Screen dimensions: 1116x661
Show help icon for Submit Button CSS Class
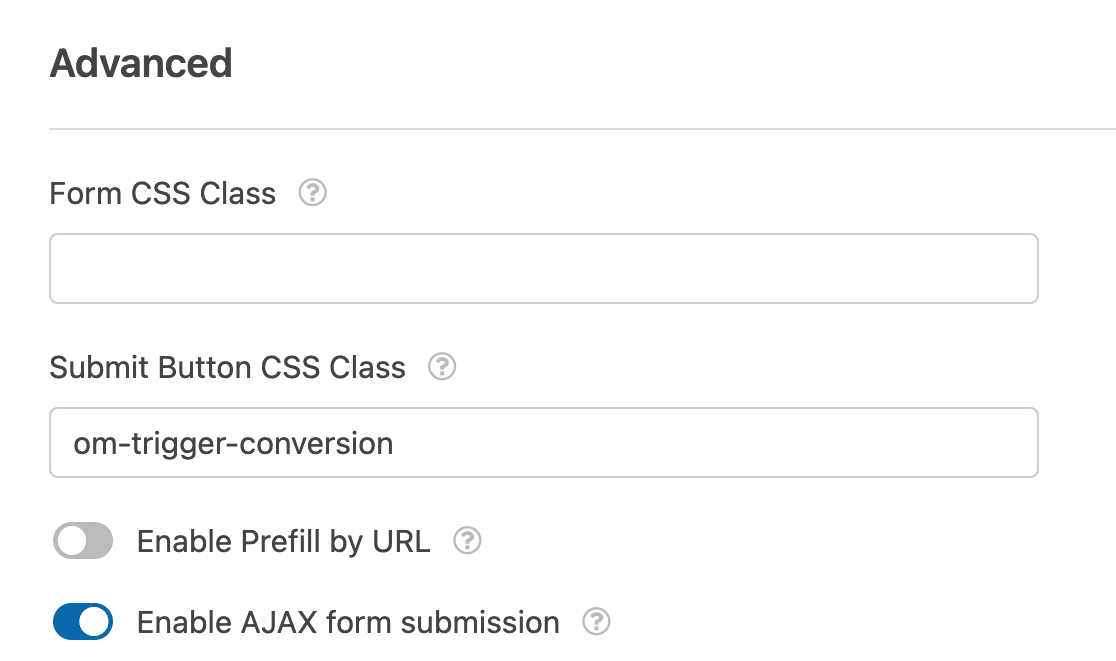[442, 366]
